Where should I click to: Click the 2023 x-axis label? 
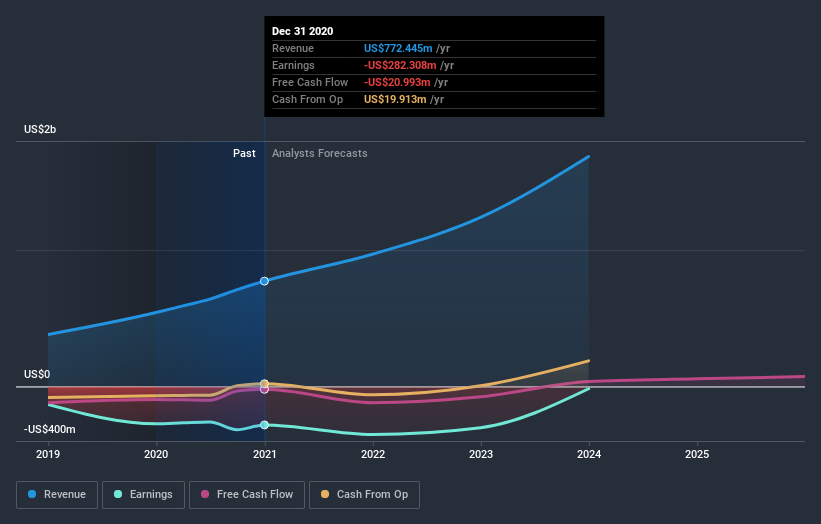click(481, 454)
